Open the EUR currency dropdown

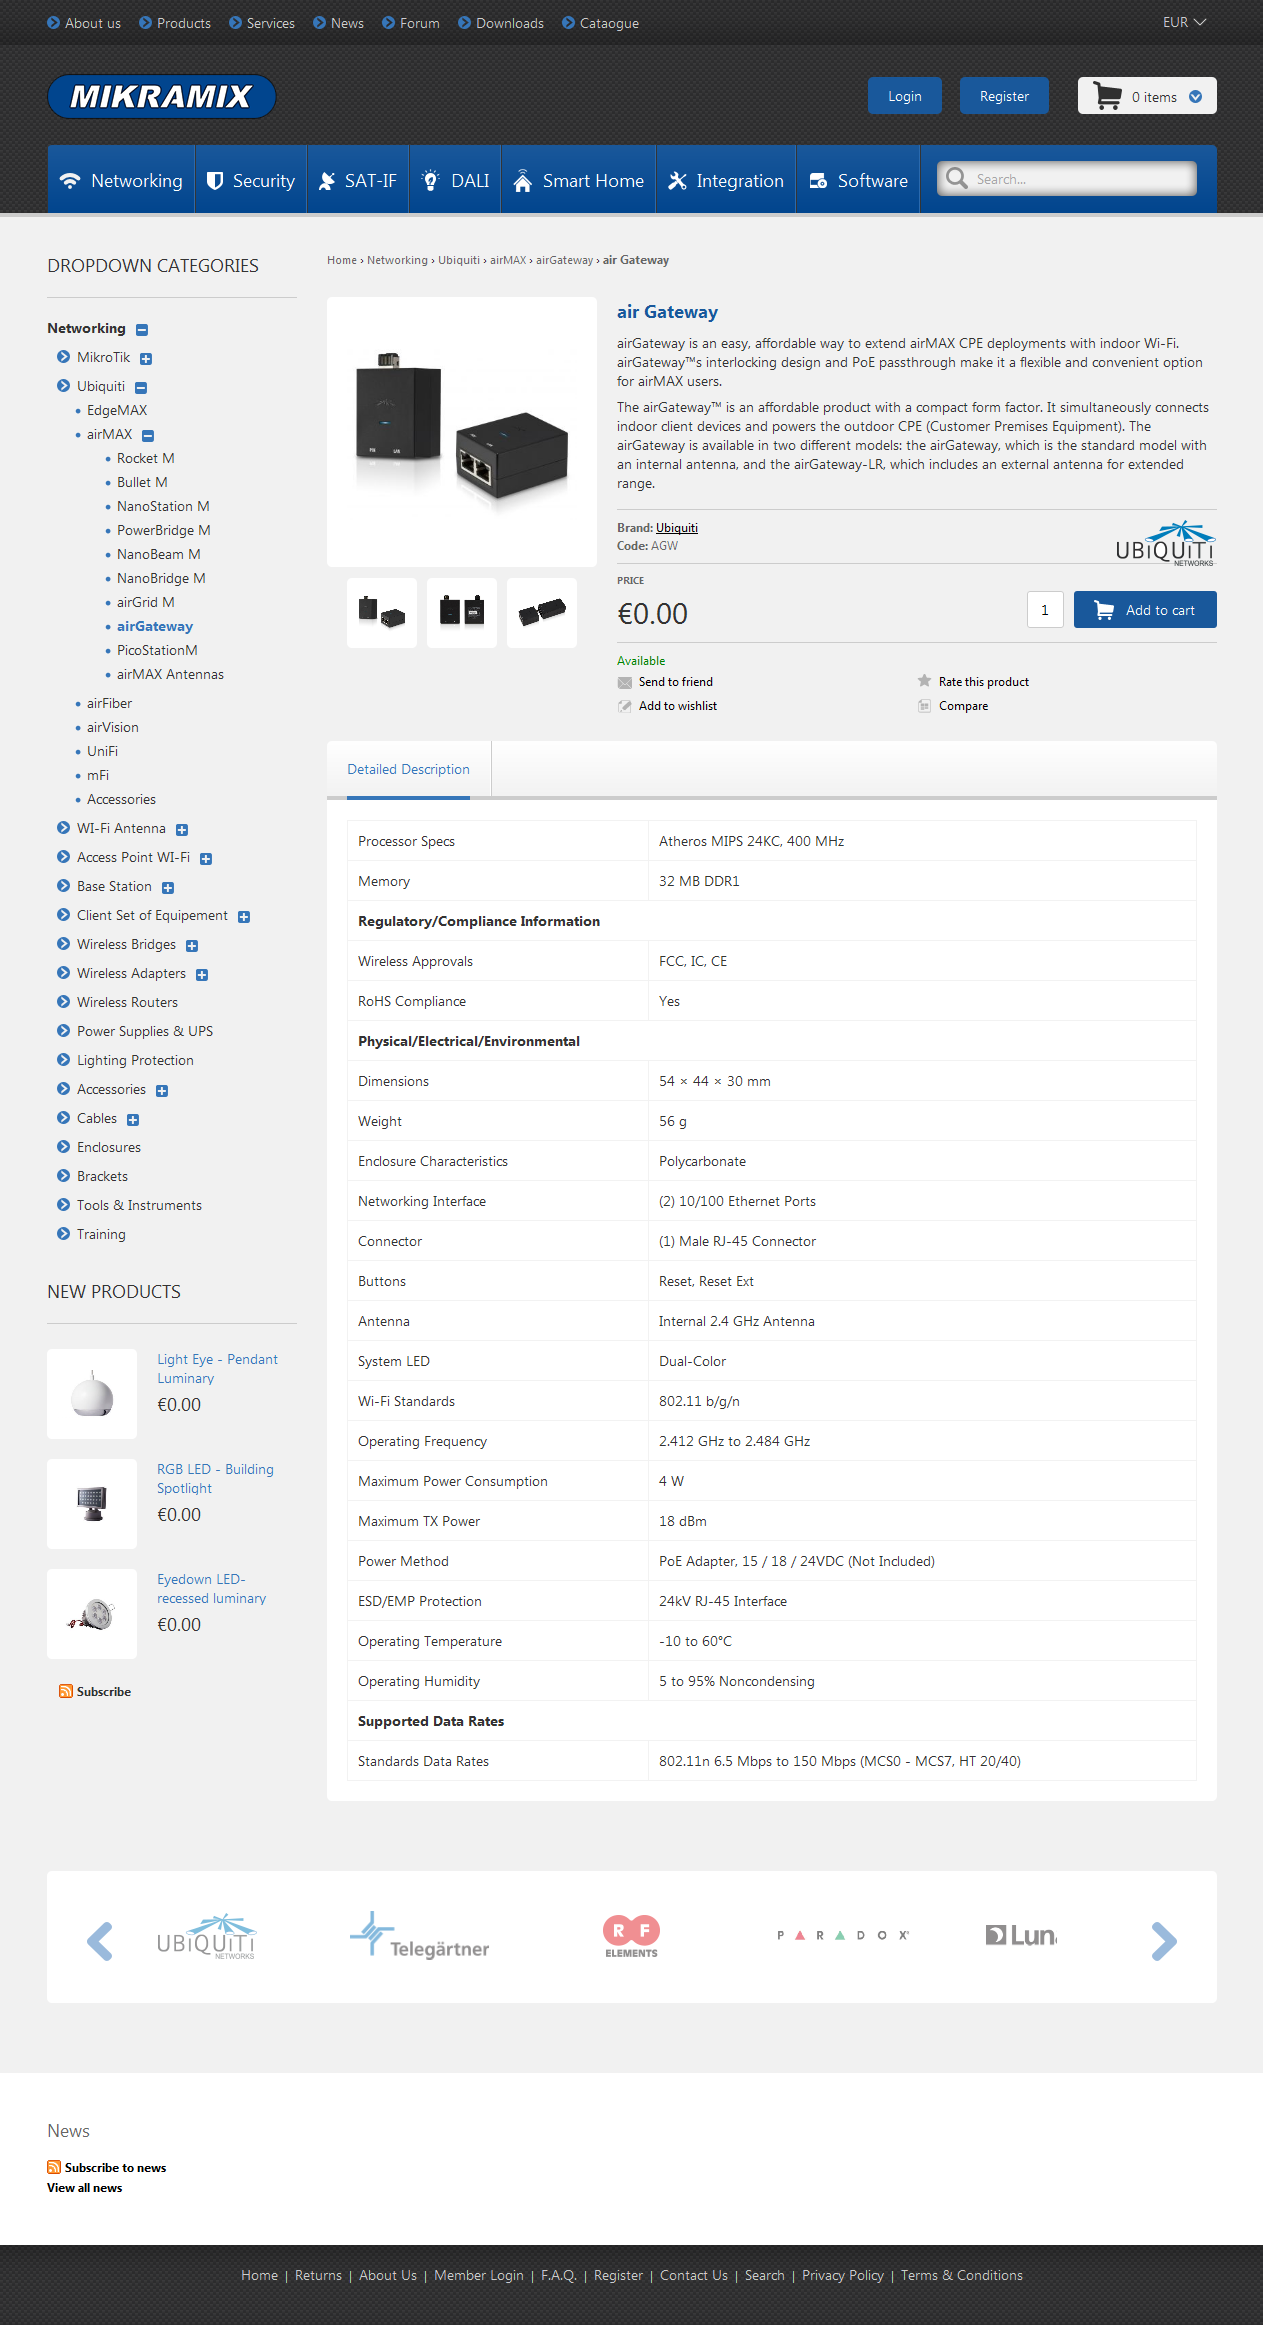click(x=1185, y=22)
